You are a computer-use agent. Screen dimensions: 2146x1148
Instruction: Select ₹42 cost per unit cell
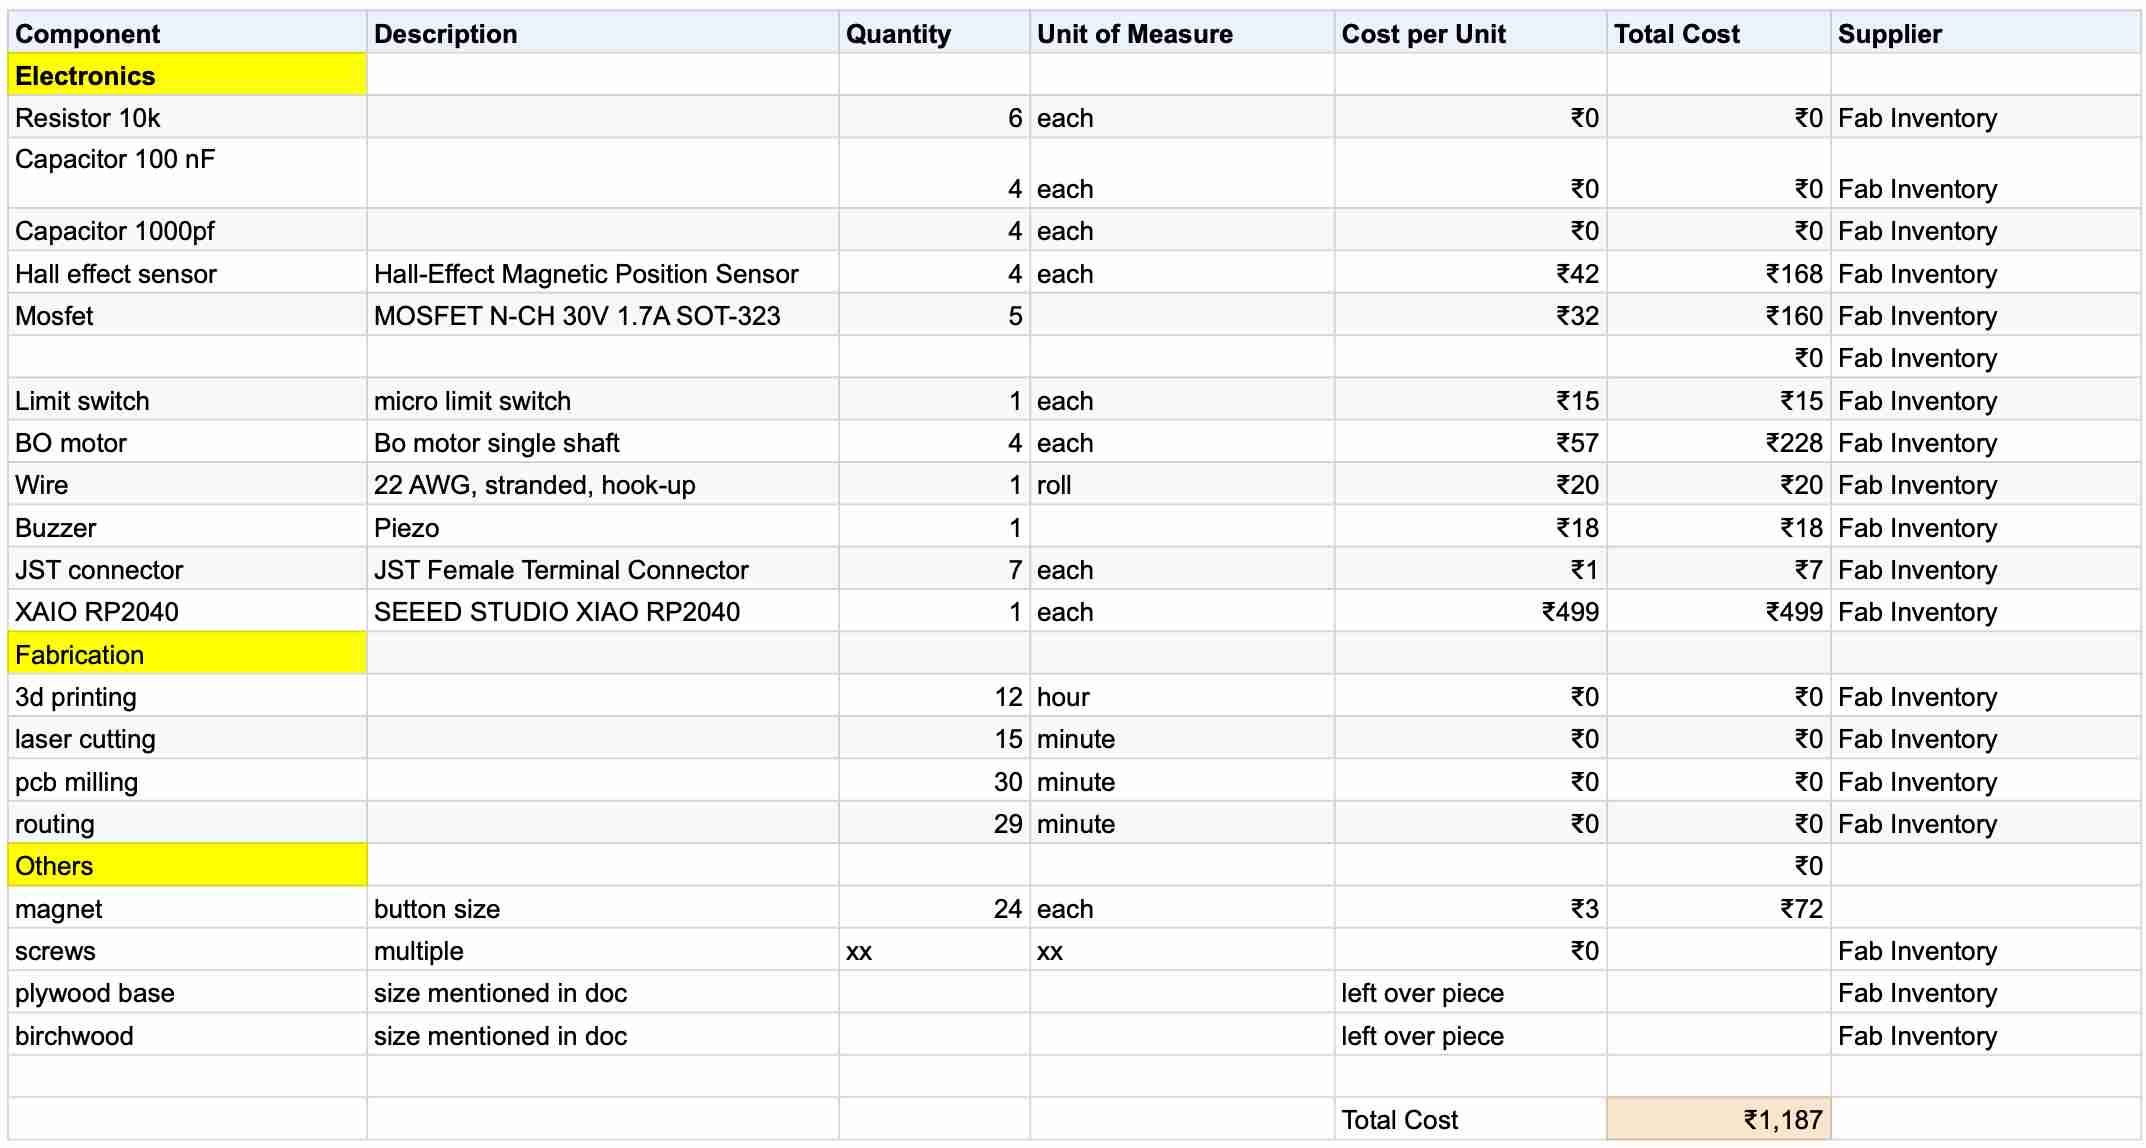(x=1470, y=273)
